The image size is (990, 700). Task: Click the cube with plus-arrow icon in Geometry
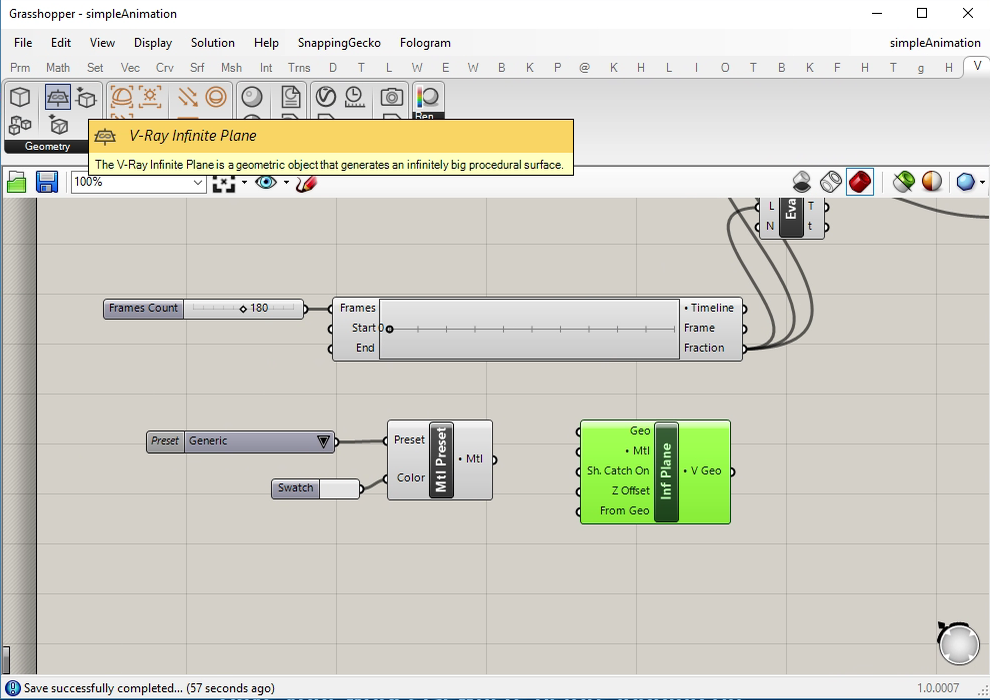tap(86, 97)
